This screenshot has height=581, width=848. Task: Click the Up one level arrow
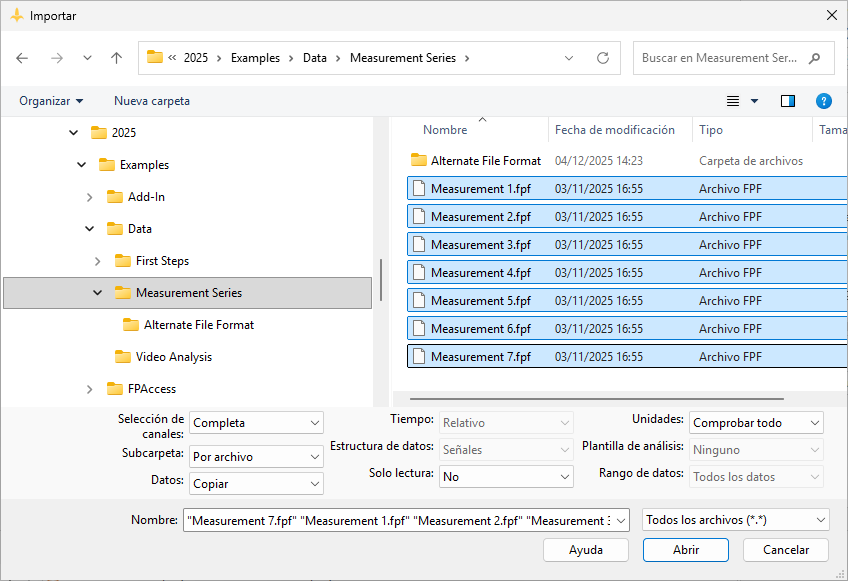(x=116, y=58)
